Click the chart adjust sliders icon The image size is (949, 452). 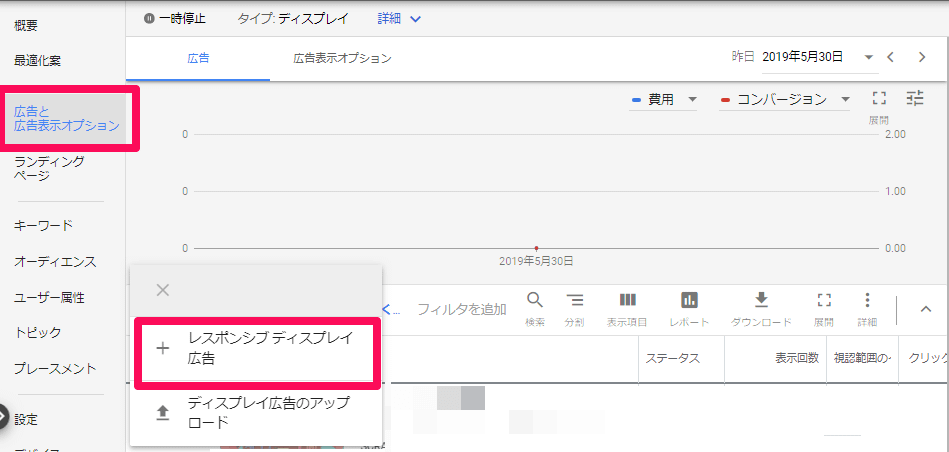[915, 98]
